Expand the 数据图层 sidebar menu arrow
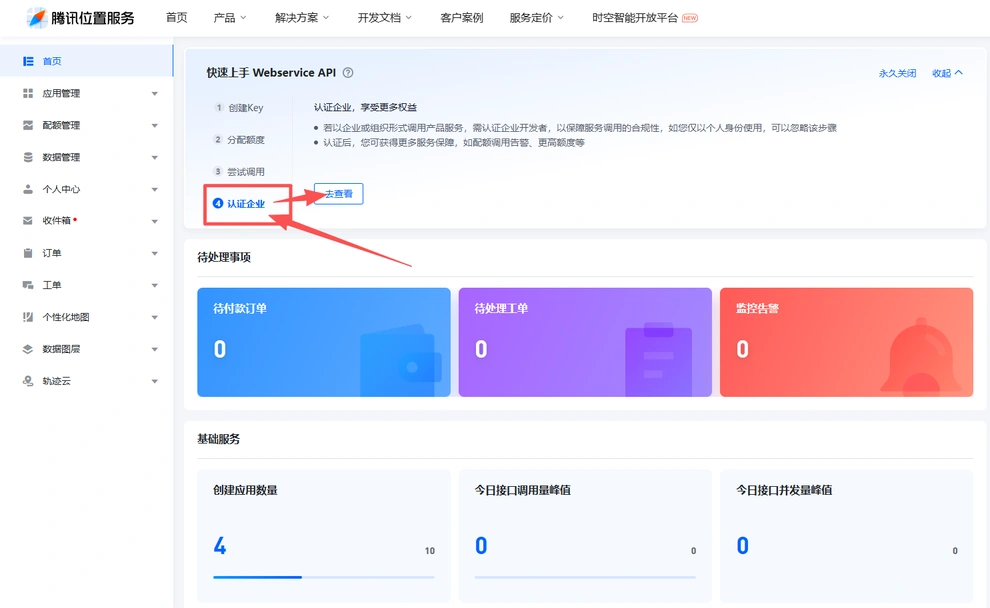 click(155, 349)
